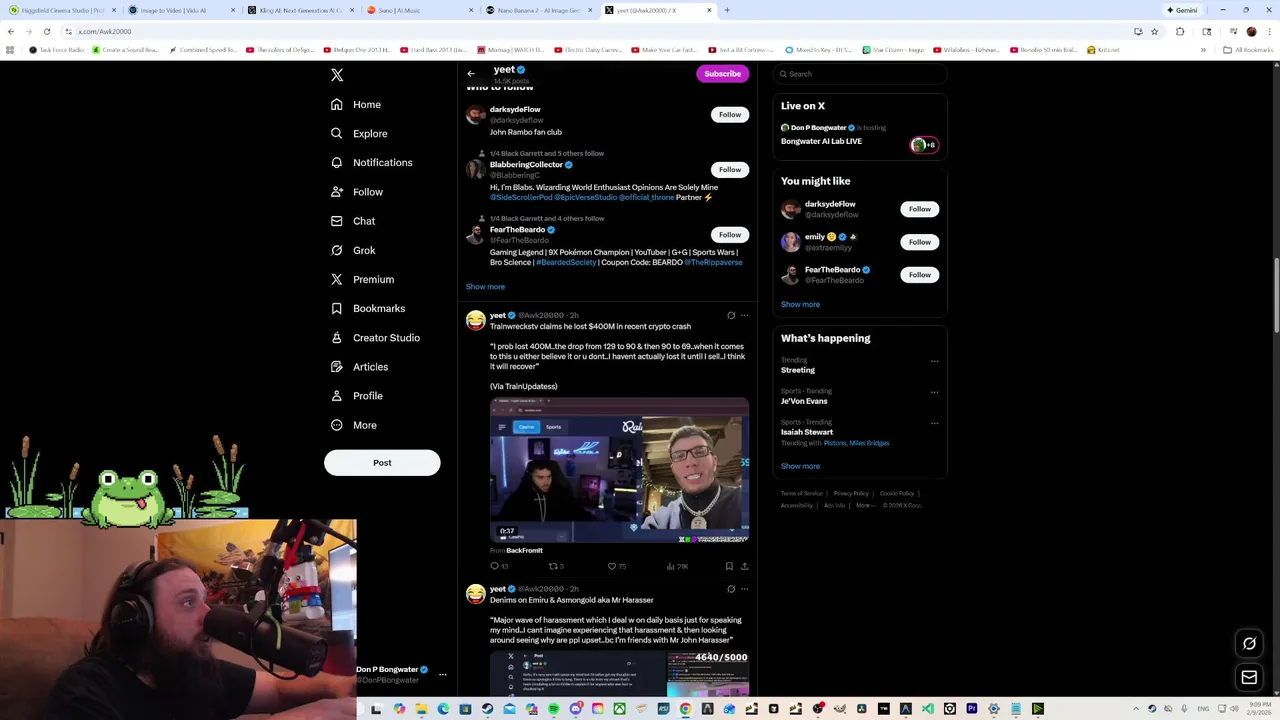Click the X search field
This screenshot has width=1280, height=720.
pos(860,74)
